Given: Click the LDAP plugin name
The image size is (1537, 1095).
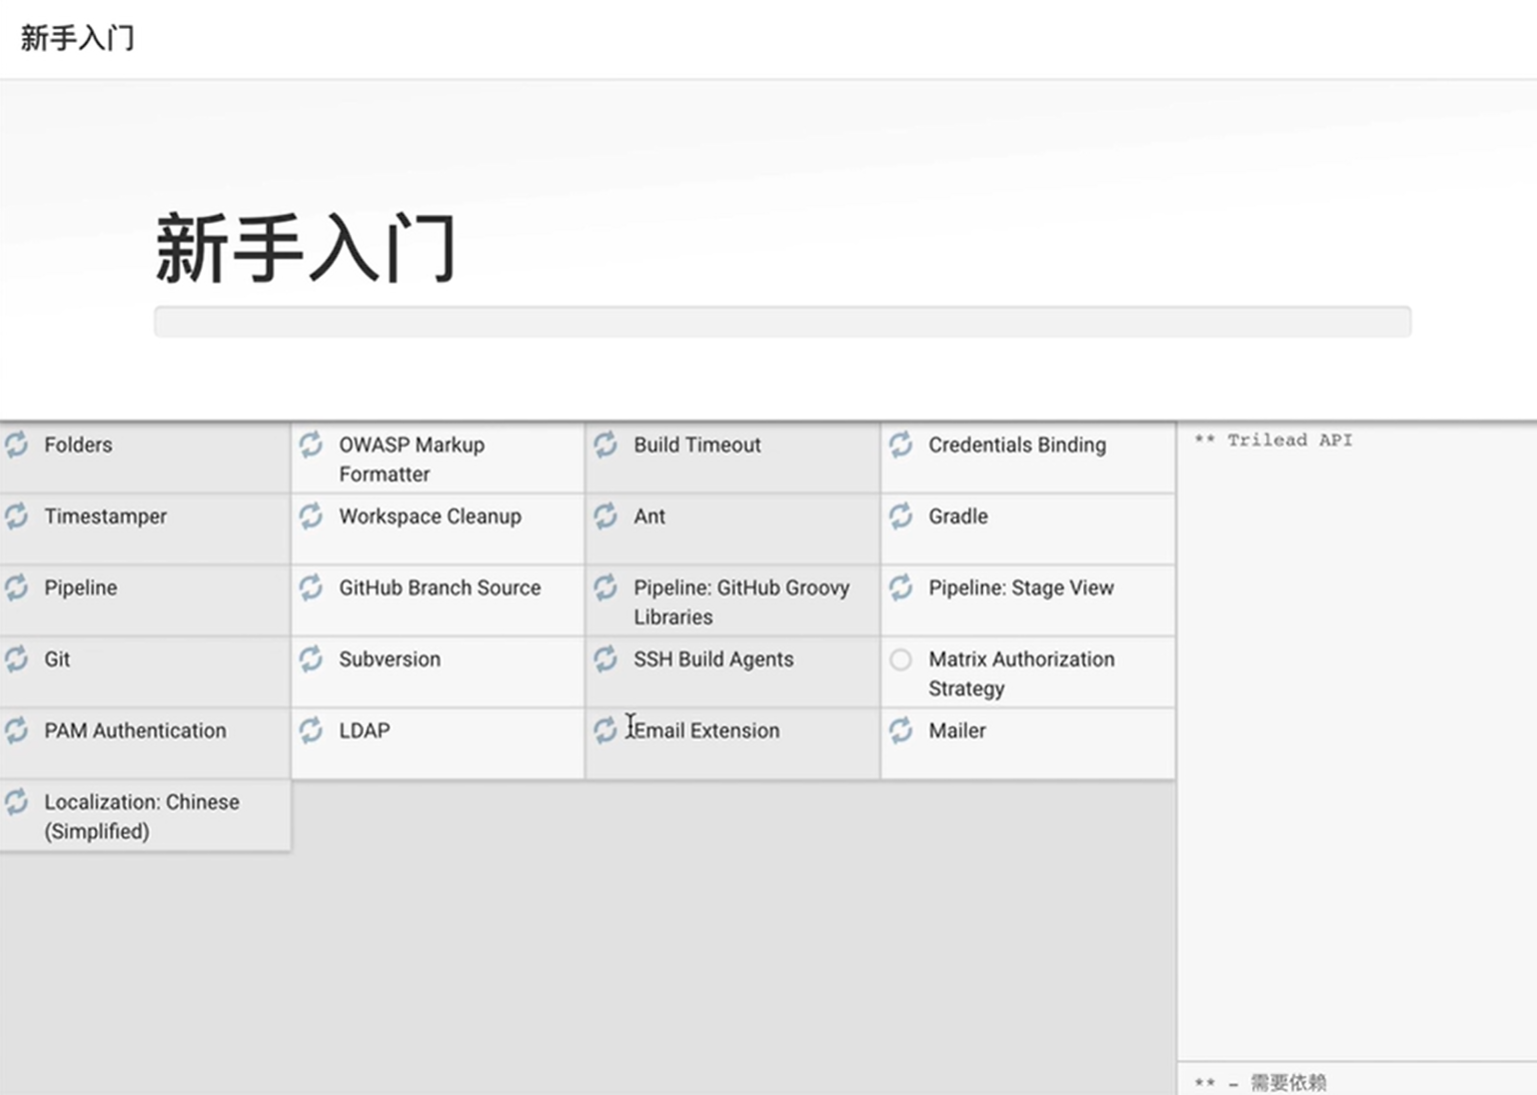Looking at the screenshot, I should pyautogui.click(x=364, y=731).
